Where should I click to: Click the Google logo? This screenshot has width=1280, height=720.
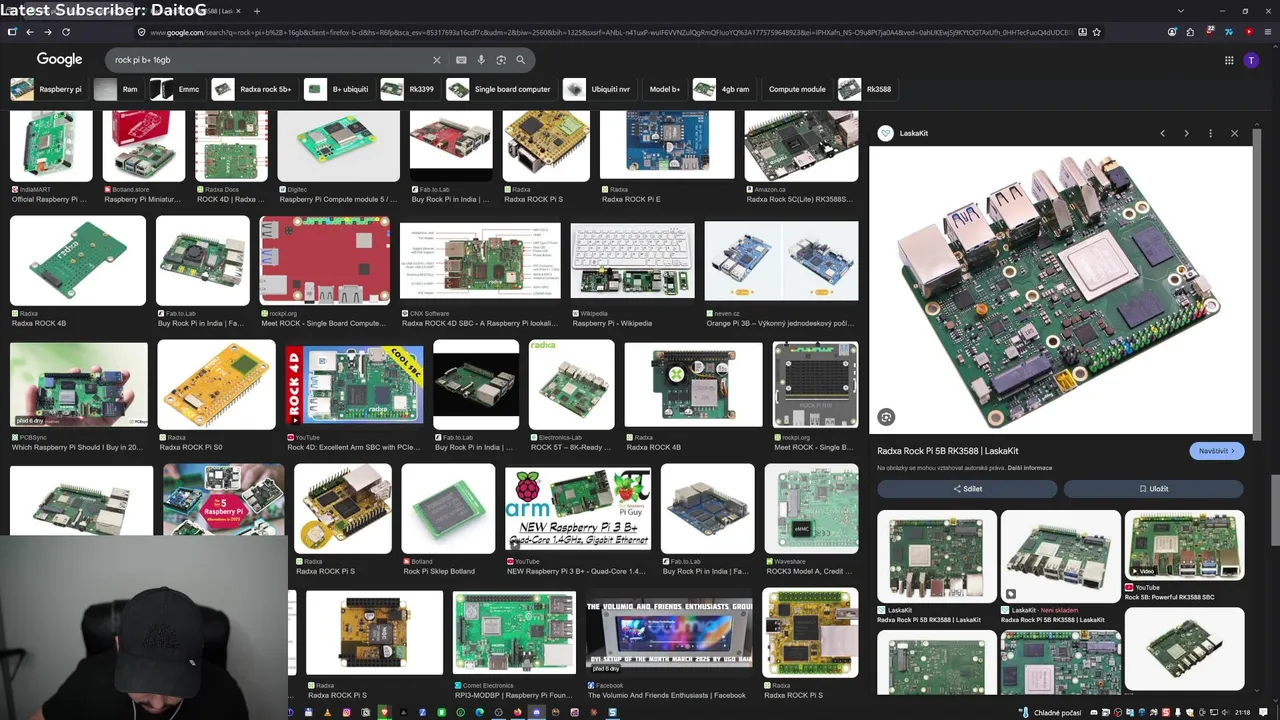(59, 60)
